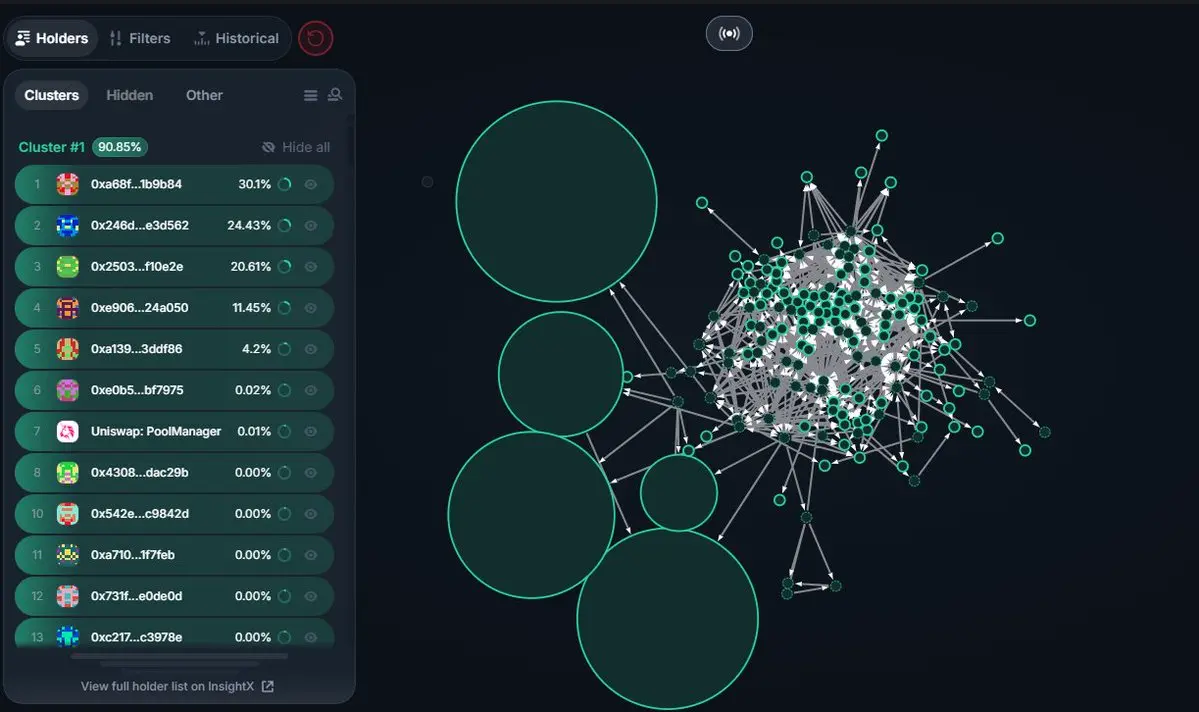This screenshot has width=1199, height=712.
Task: Click circle icon next to 11.45%
Action: pos(284,307)
